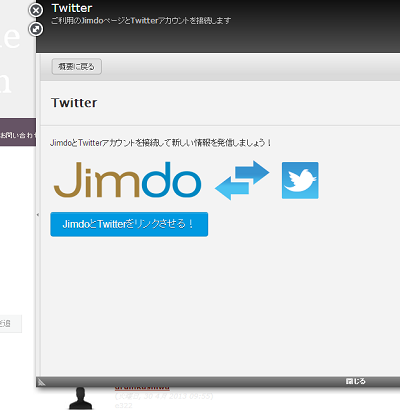Click the user avatar silhouette behind dialog
This screenshot has height=410, width=400.
(80, 398)
